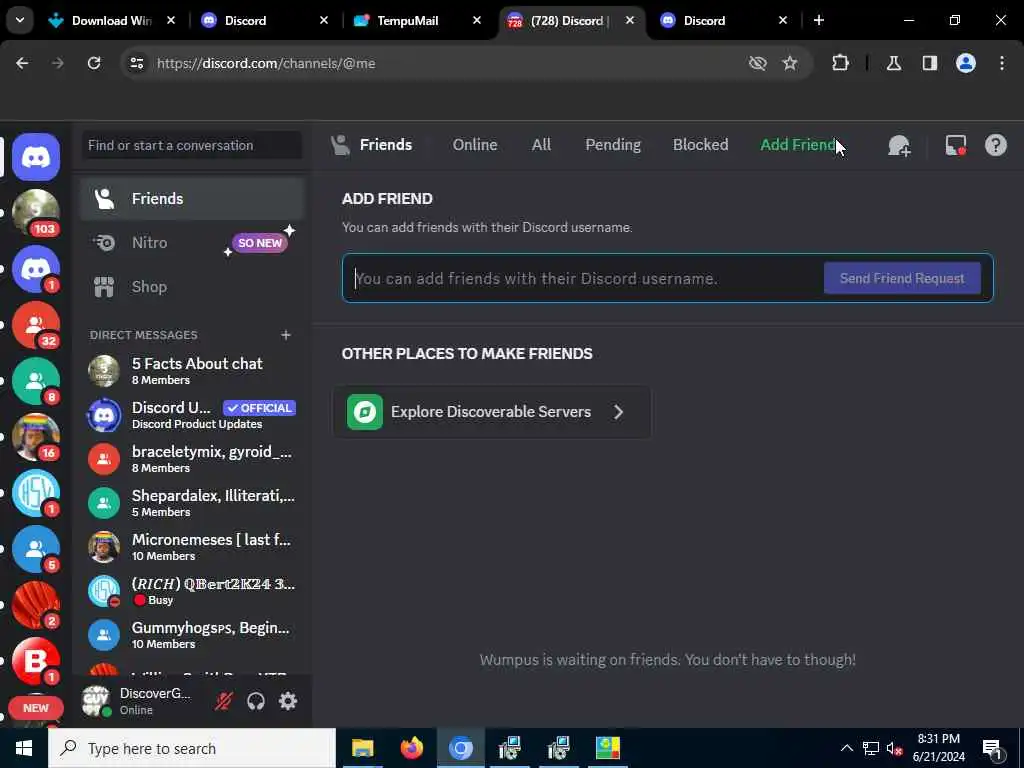Viewport: 1024px width, 768px height.
Task: Open the Inbox icon in header
Action: point(955,145)
